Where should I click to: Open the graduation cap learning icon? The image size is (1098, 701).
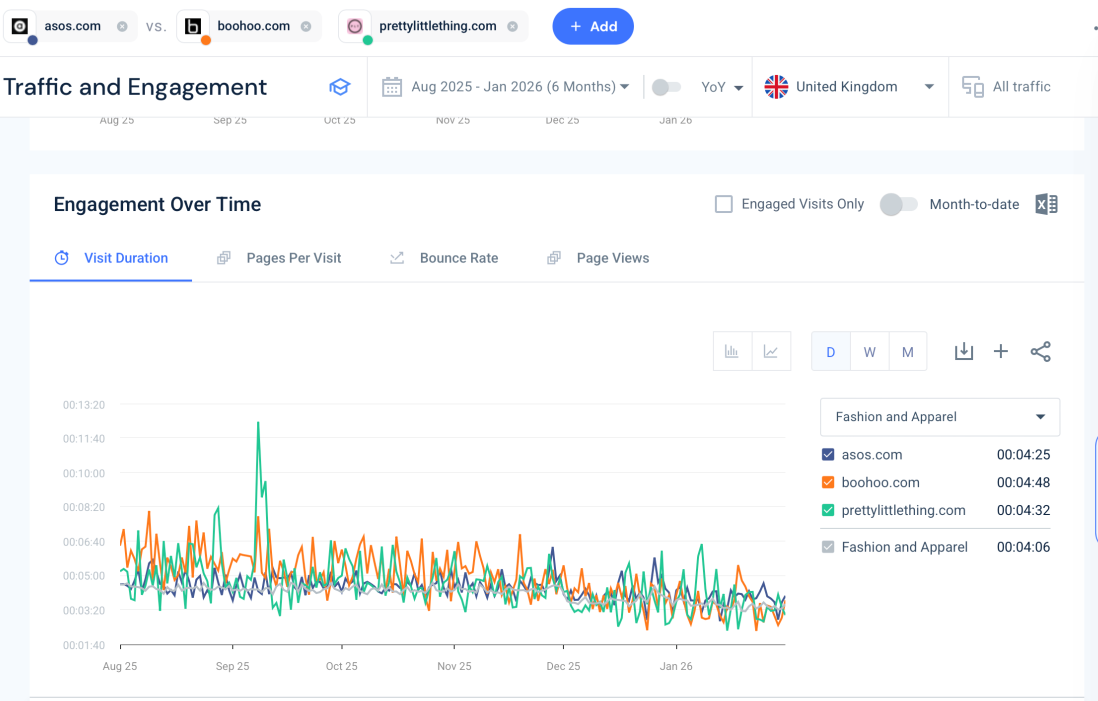[x=340, y=87]
